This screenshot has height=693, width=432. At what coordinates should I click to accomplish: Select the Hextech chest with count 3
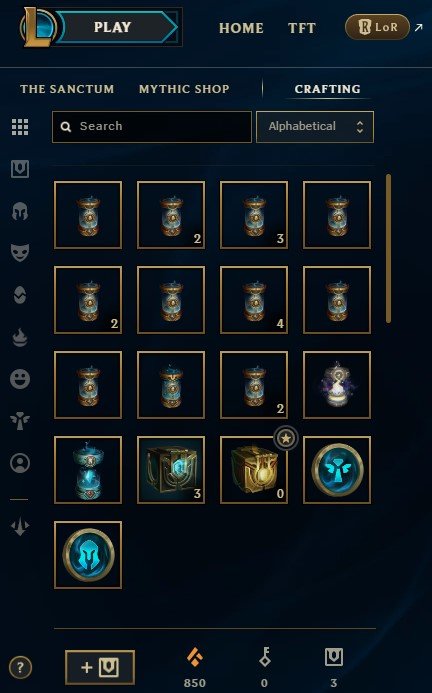tap(171, 470)
